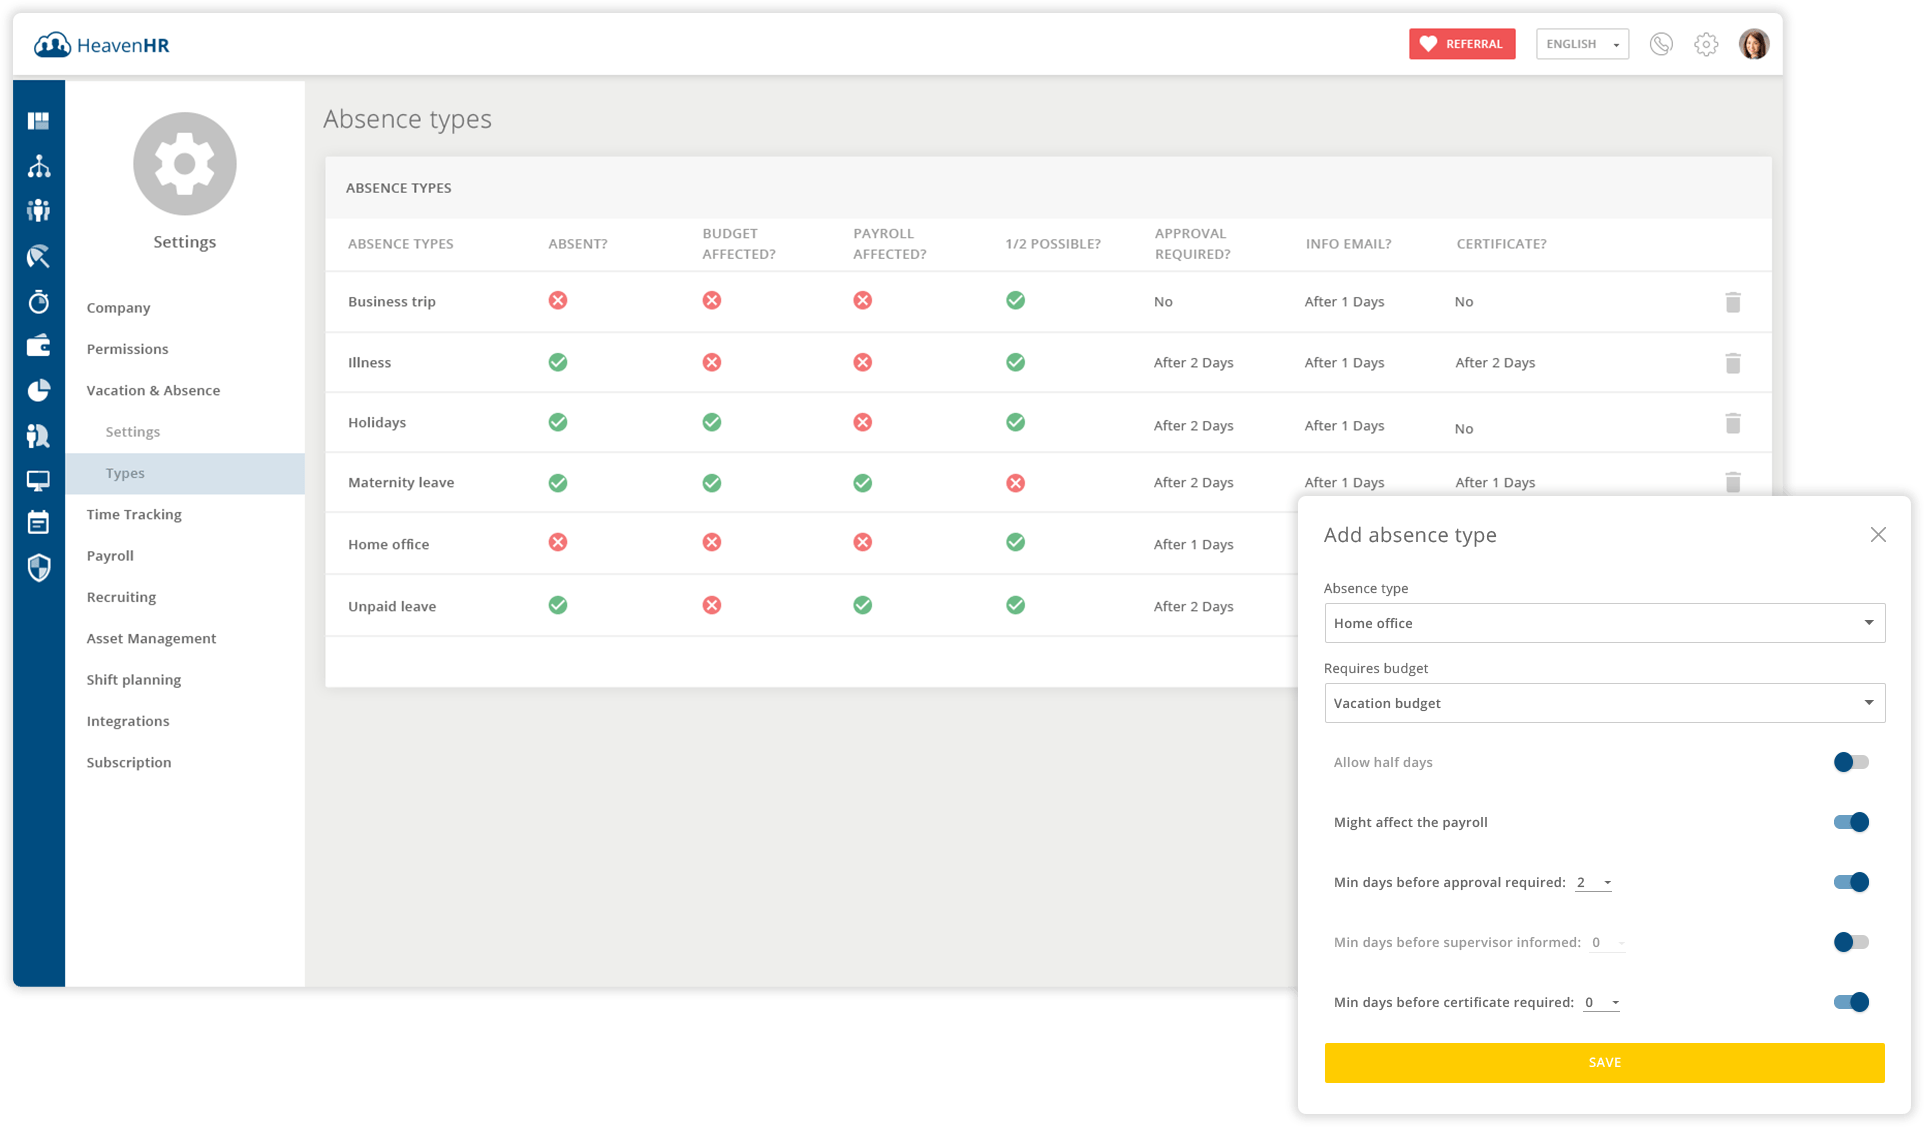Open the Absence type dropdown
The height and width of the screenshot is (1127, 1924).
(1604, 623)
